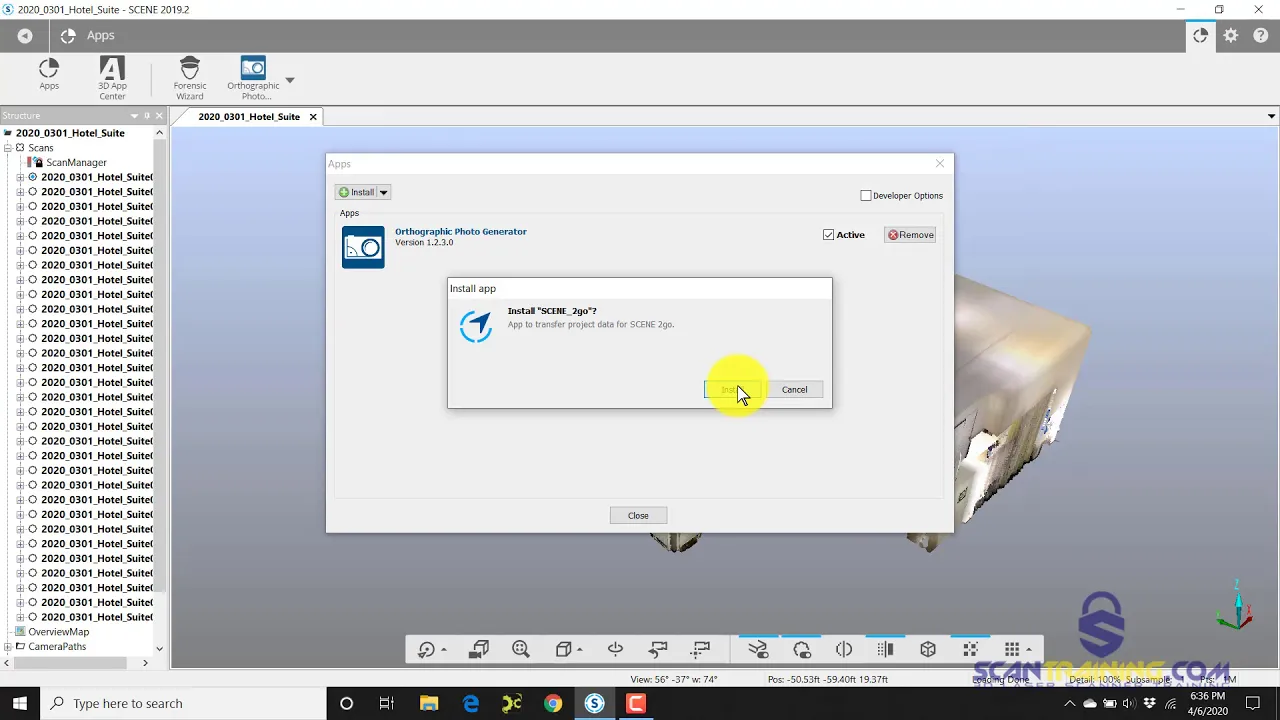Select ScanManager in the Structure tree
The width and height of the screenshot is (1280, 720).
coord(76,163)
